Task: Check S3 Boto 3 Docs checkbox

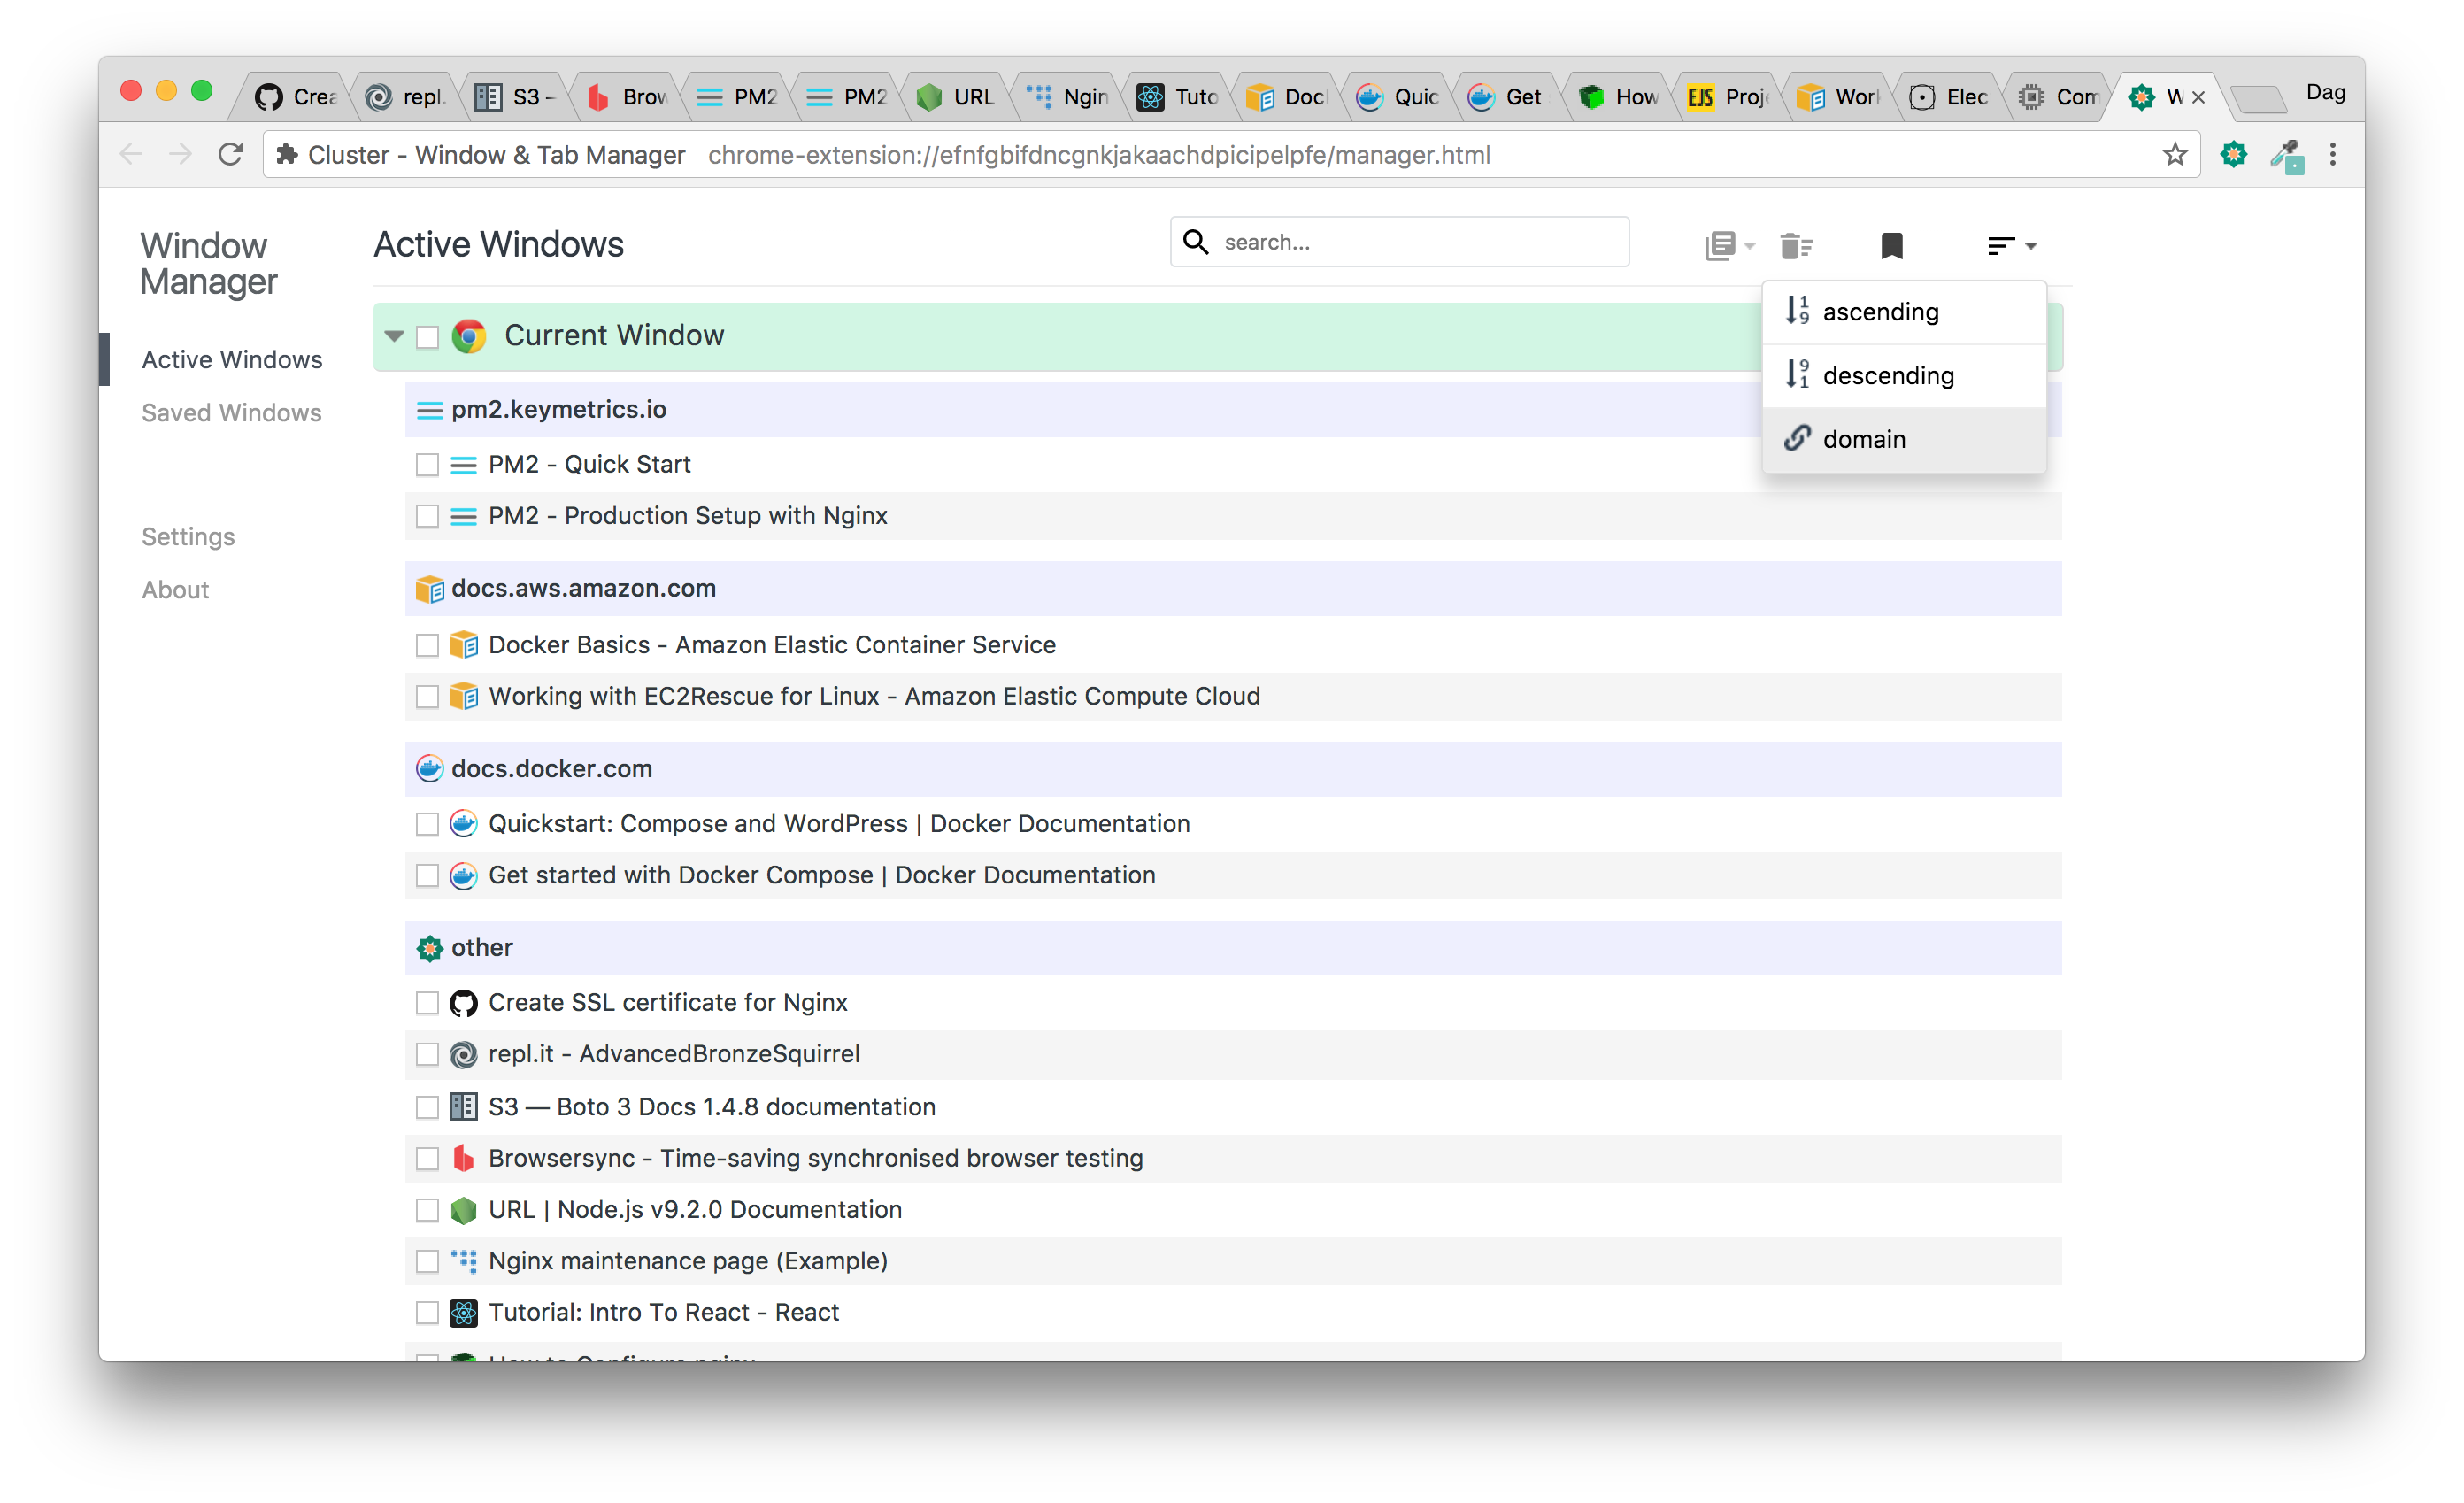Action: (427, 1107)
